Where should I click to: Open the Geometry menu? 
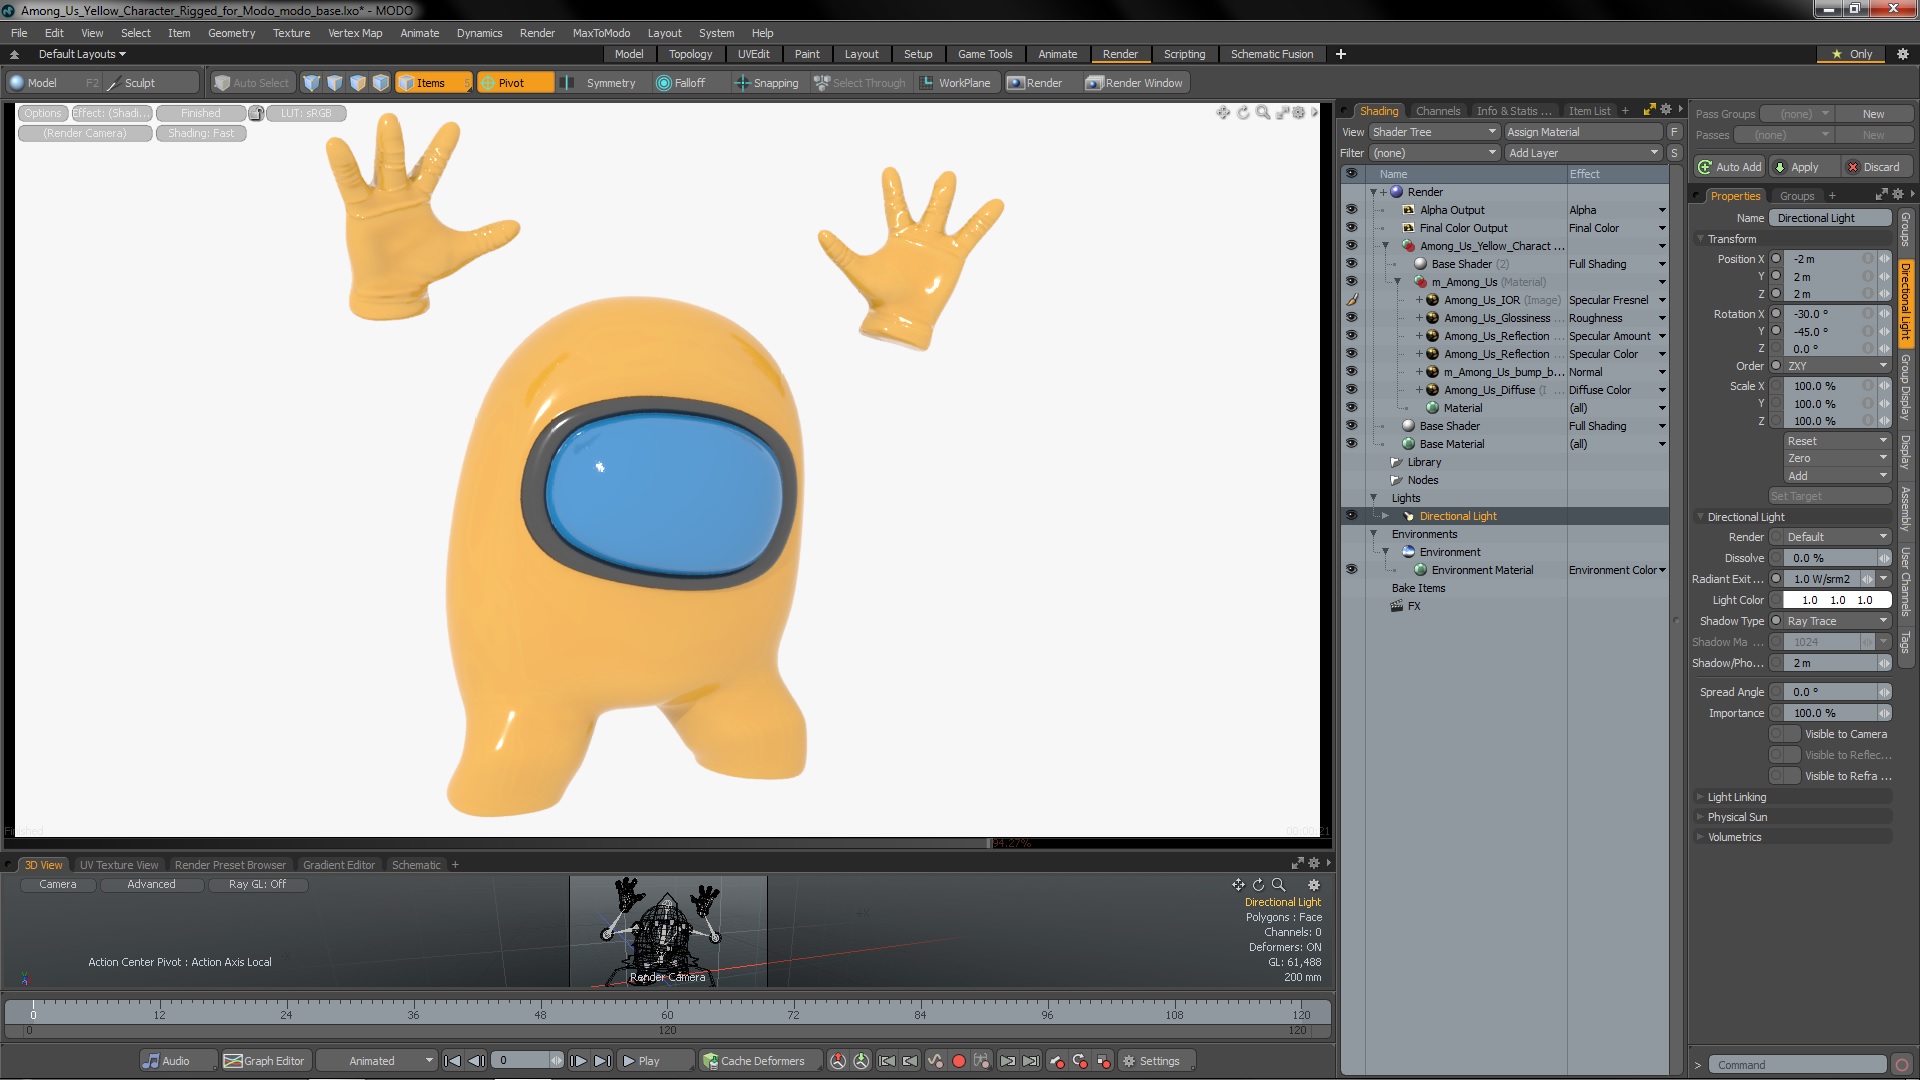pyautogui.click(x=231, y=33)
